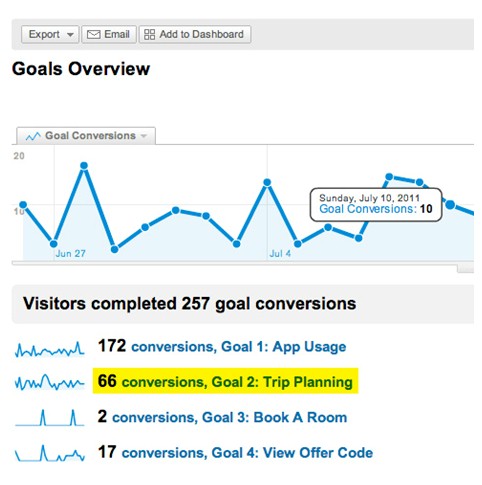Open Goal 1: App Usage conversions link
Viewport: 482px width, 485px height.
click(239, 347)
